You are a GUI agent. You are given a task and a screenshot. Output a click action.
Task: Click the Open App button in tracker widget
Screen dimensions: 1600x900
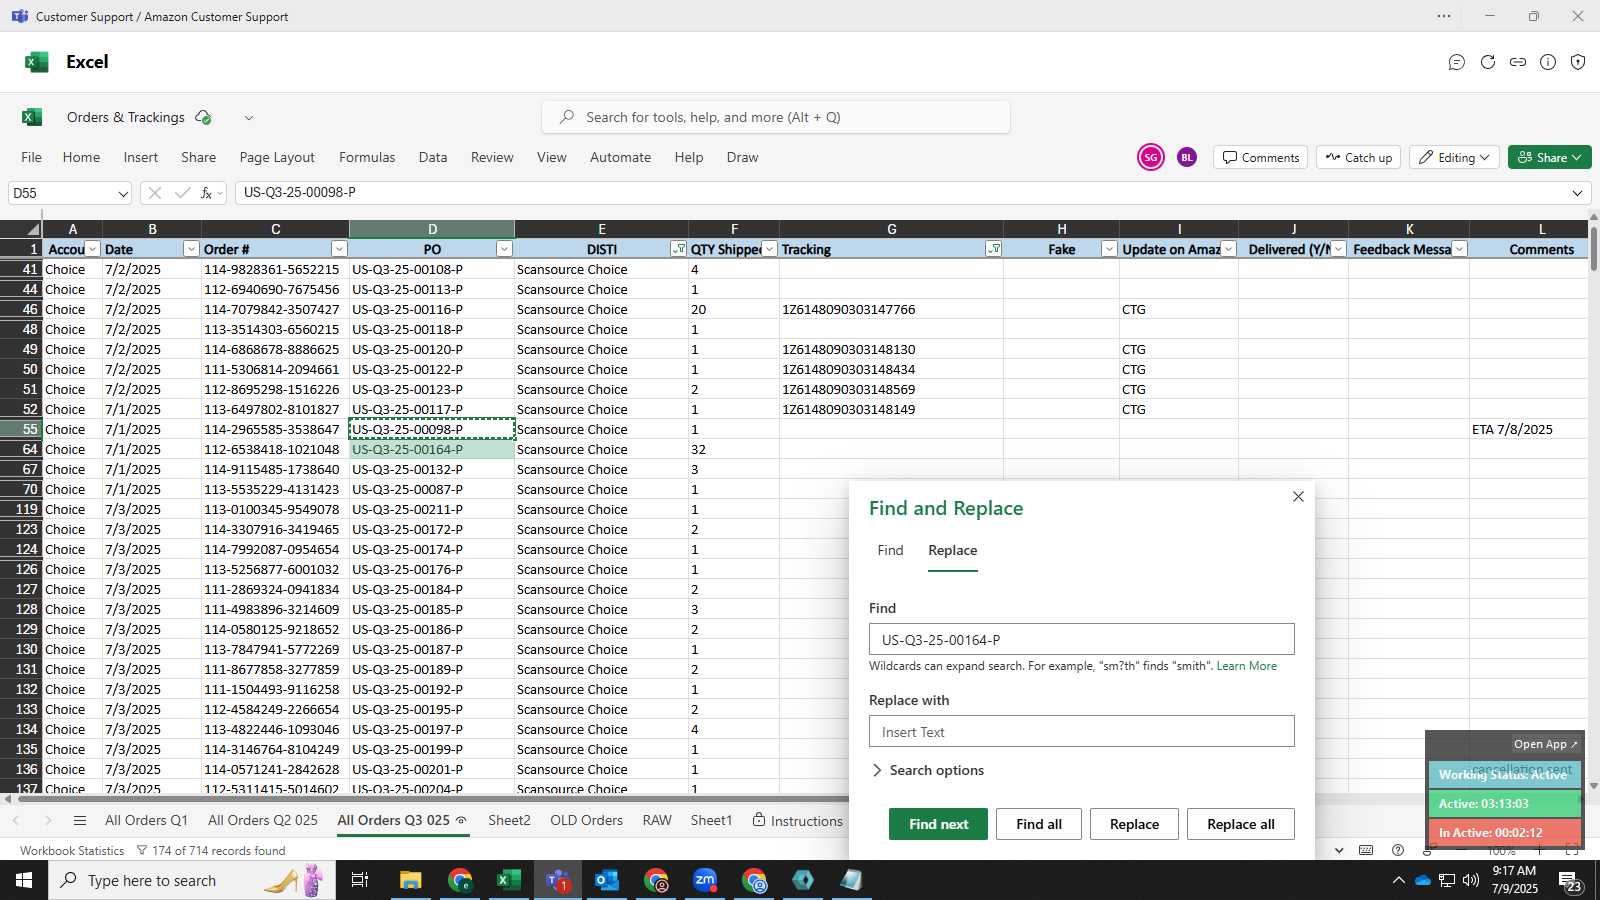coord(1545,744)
